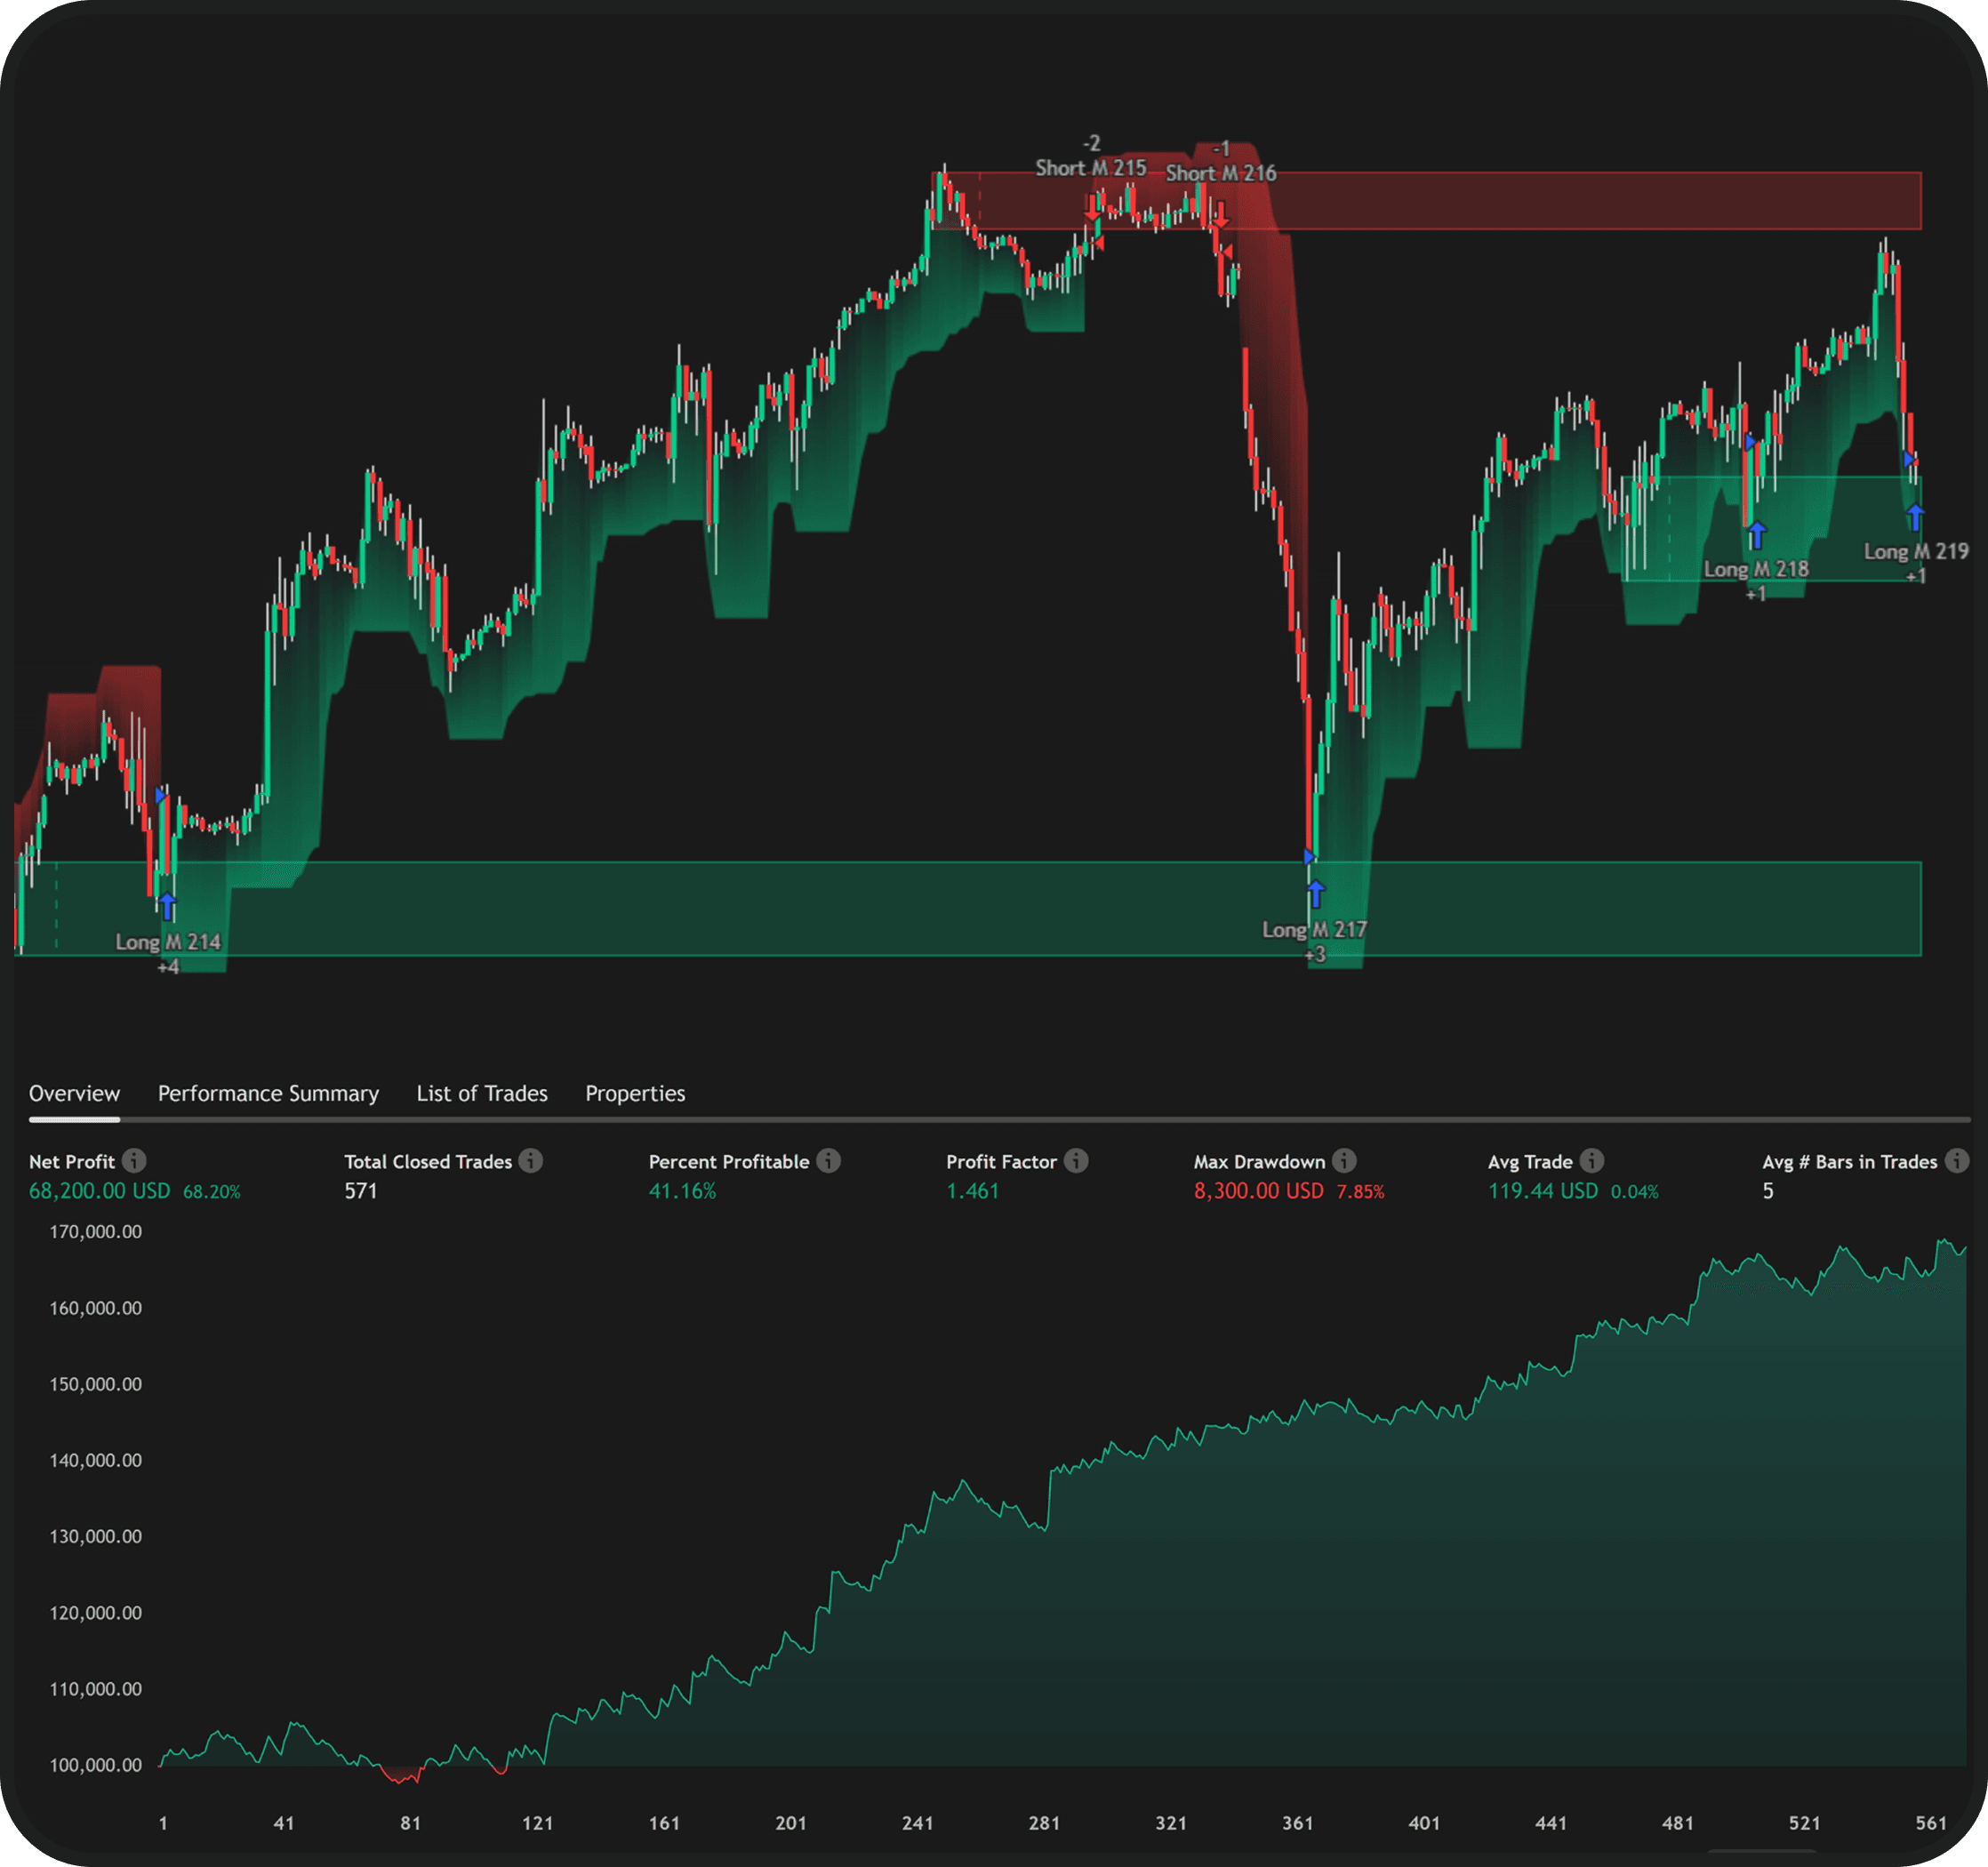Click the Total Closed Trades info icon
The image size is (1988, 1867).
pyautogui.click(x=531, y=1161)
